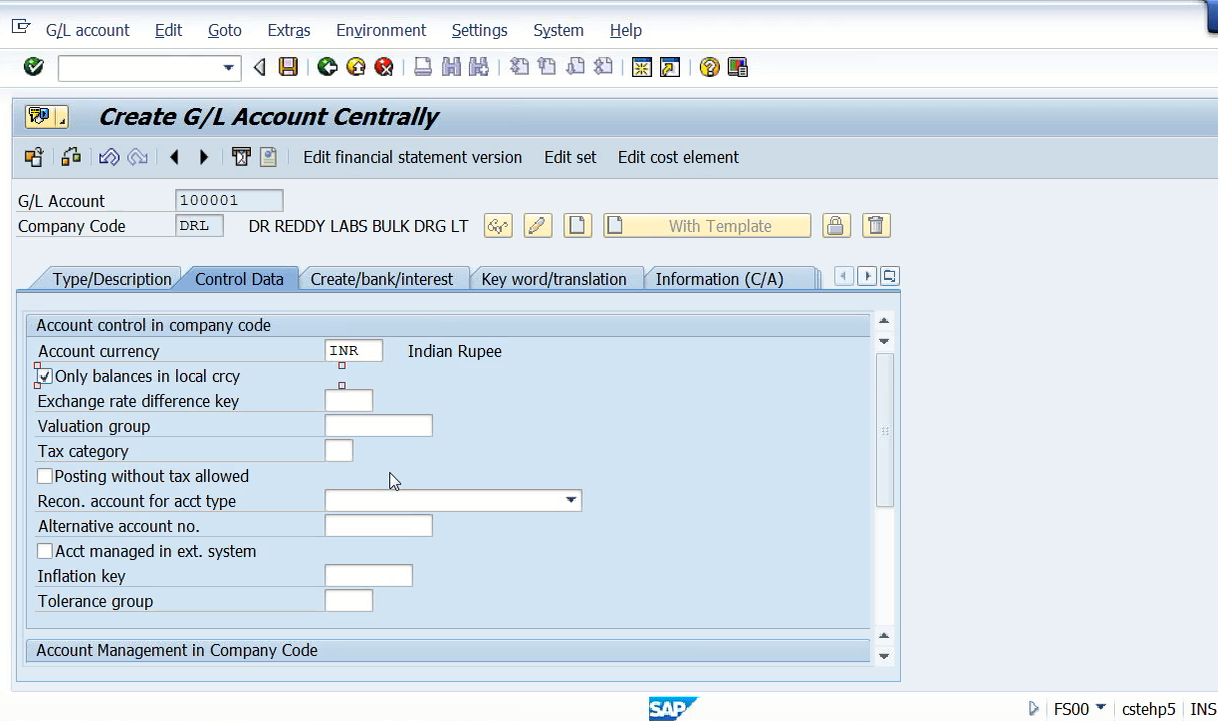Open the G/L account menu
This screenshot has height=721, width=1218.
[88, 30]
